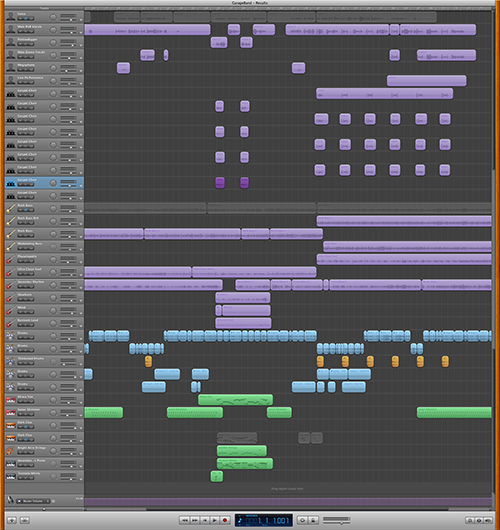
Task: Select the Modulating Bass guitar icon
Action: click(11, 247)
